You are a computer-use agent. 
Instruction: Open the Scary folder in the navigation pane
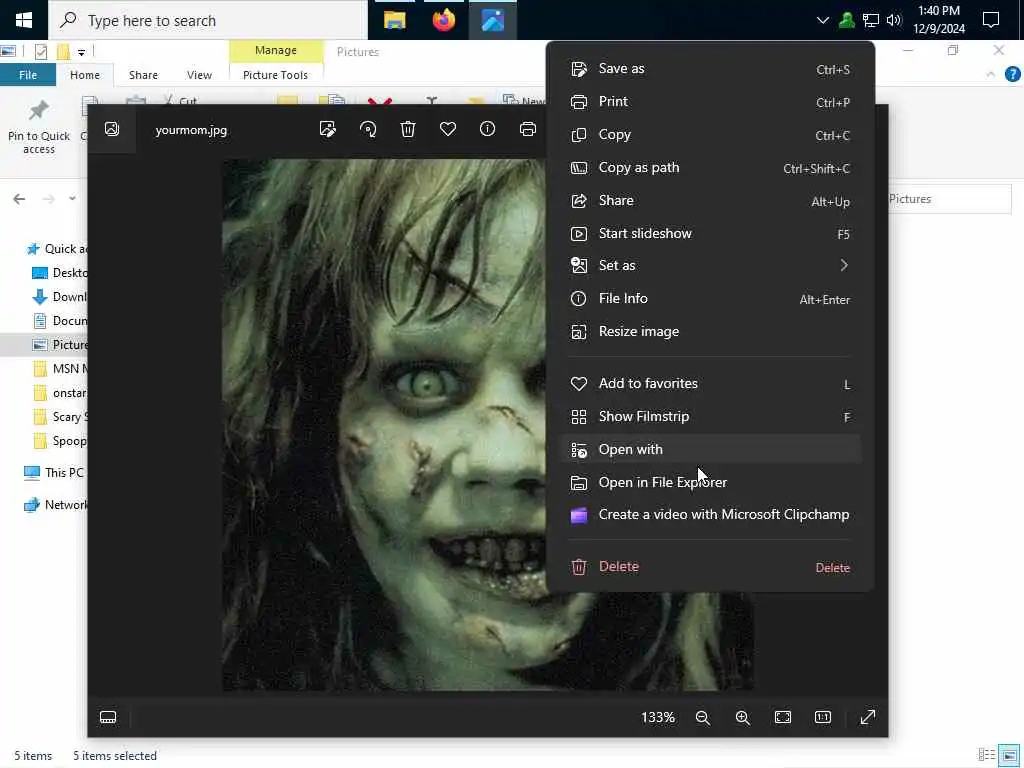pyautogui.click(x=60, y=417)
